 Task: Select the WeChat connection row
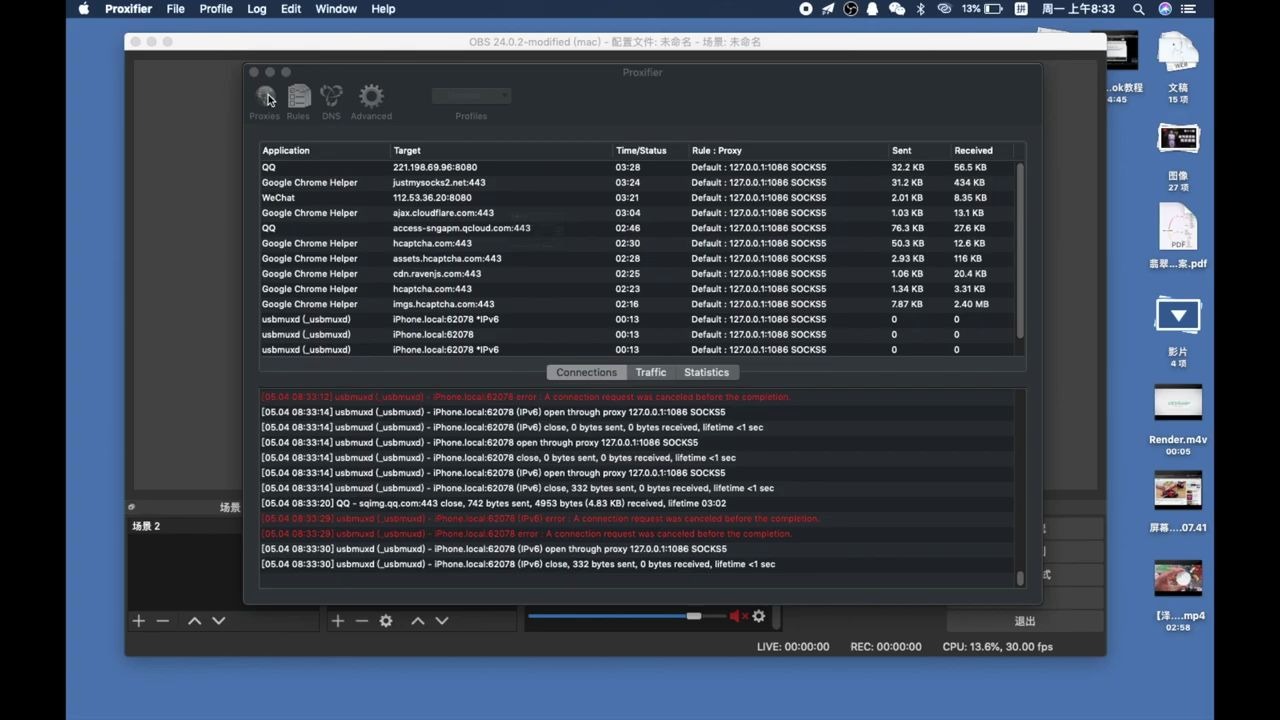pyautogui.click(x=637, y=198)
